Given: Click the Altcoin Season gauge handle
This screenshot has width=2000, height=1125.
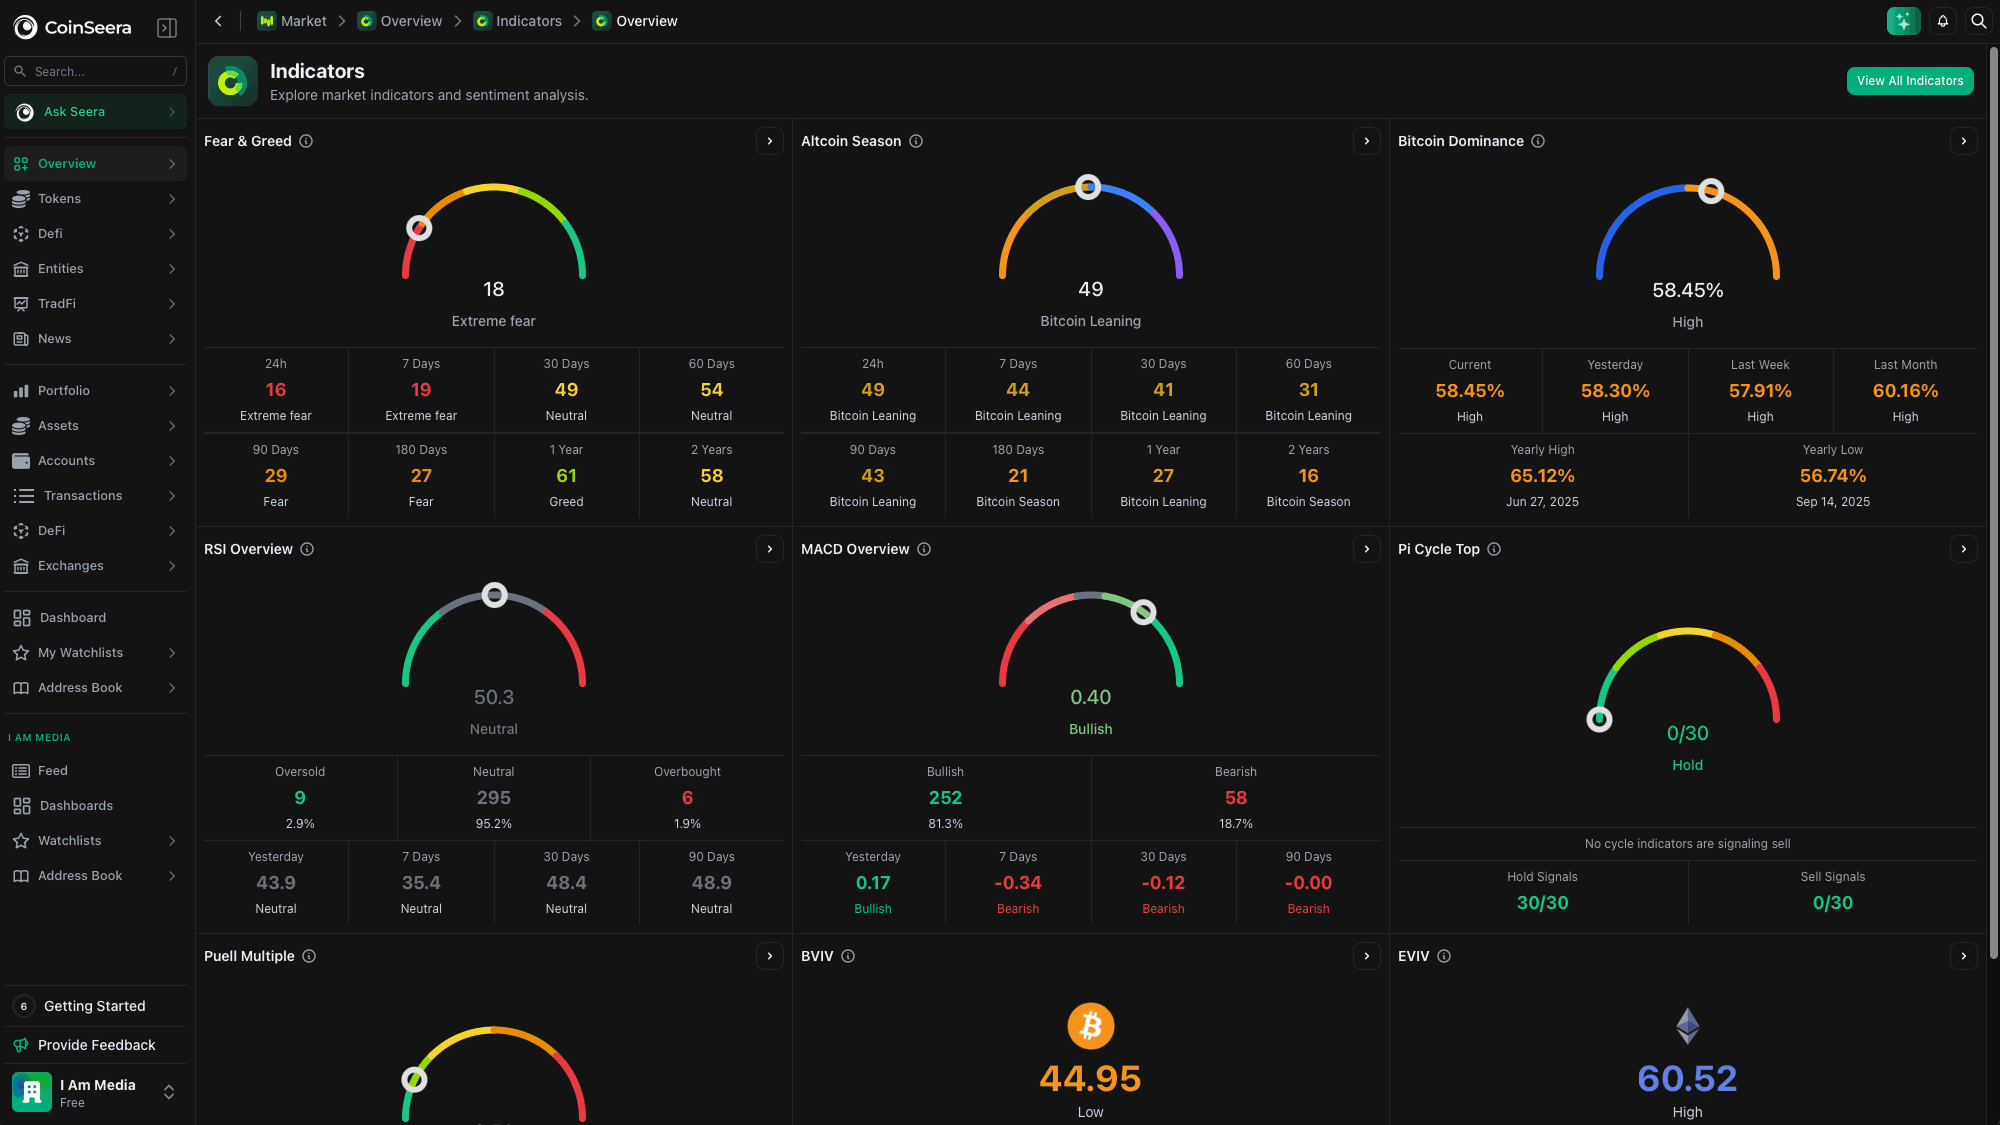Looking at the screenshot, I should pyautogui.click(x=1088, y=187).
